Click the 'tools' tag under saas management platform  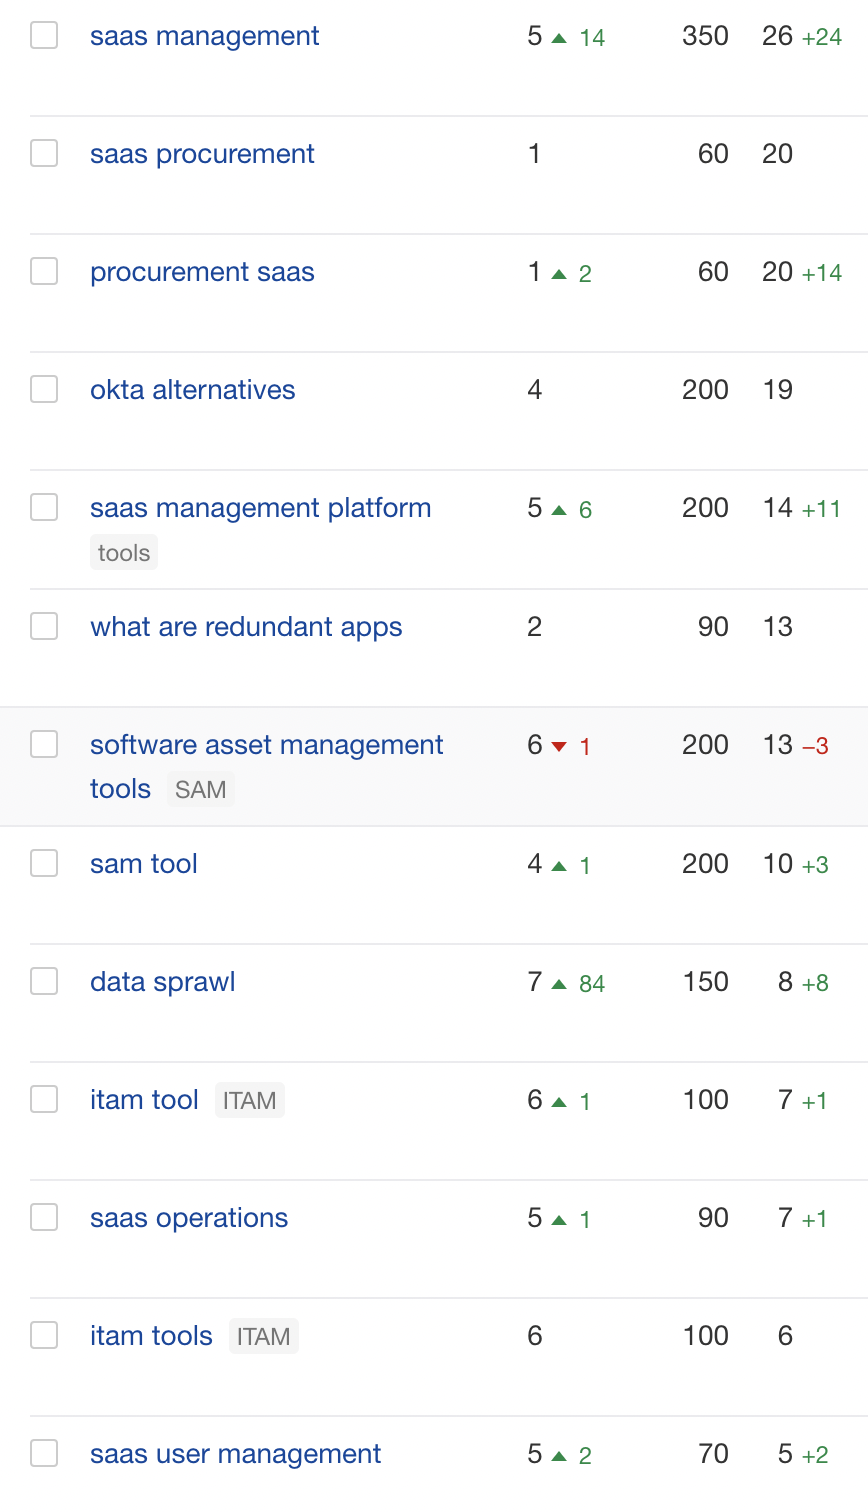[x=124, y=553]
